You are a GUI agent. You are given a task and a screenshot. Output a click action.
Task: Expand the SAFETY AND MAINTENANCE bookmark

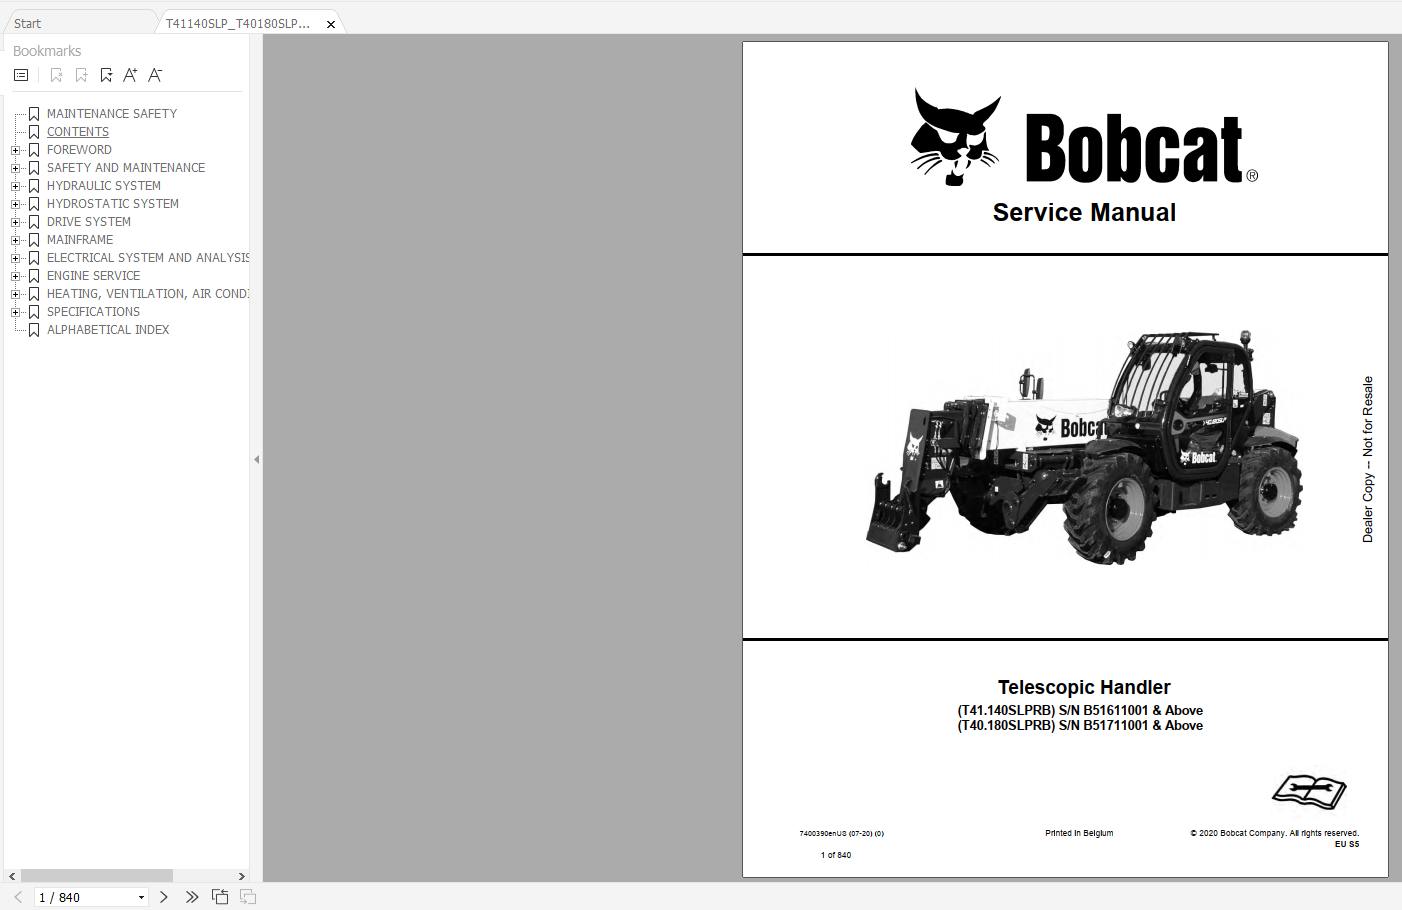15,167
